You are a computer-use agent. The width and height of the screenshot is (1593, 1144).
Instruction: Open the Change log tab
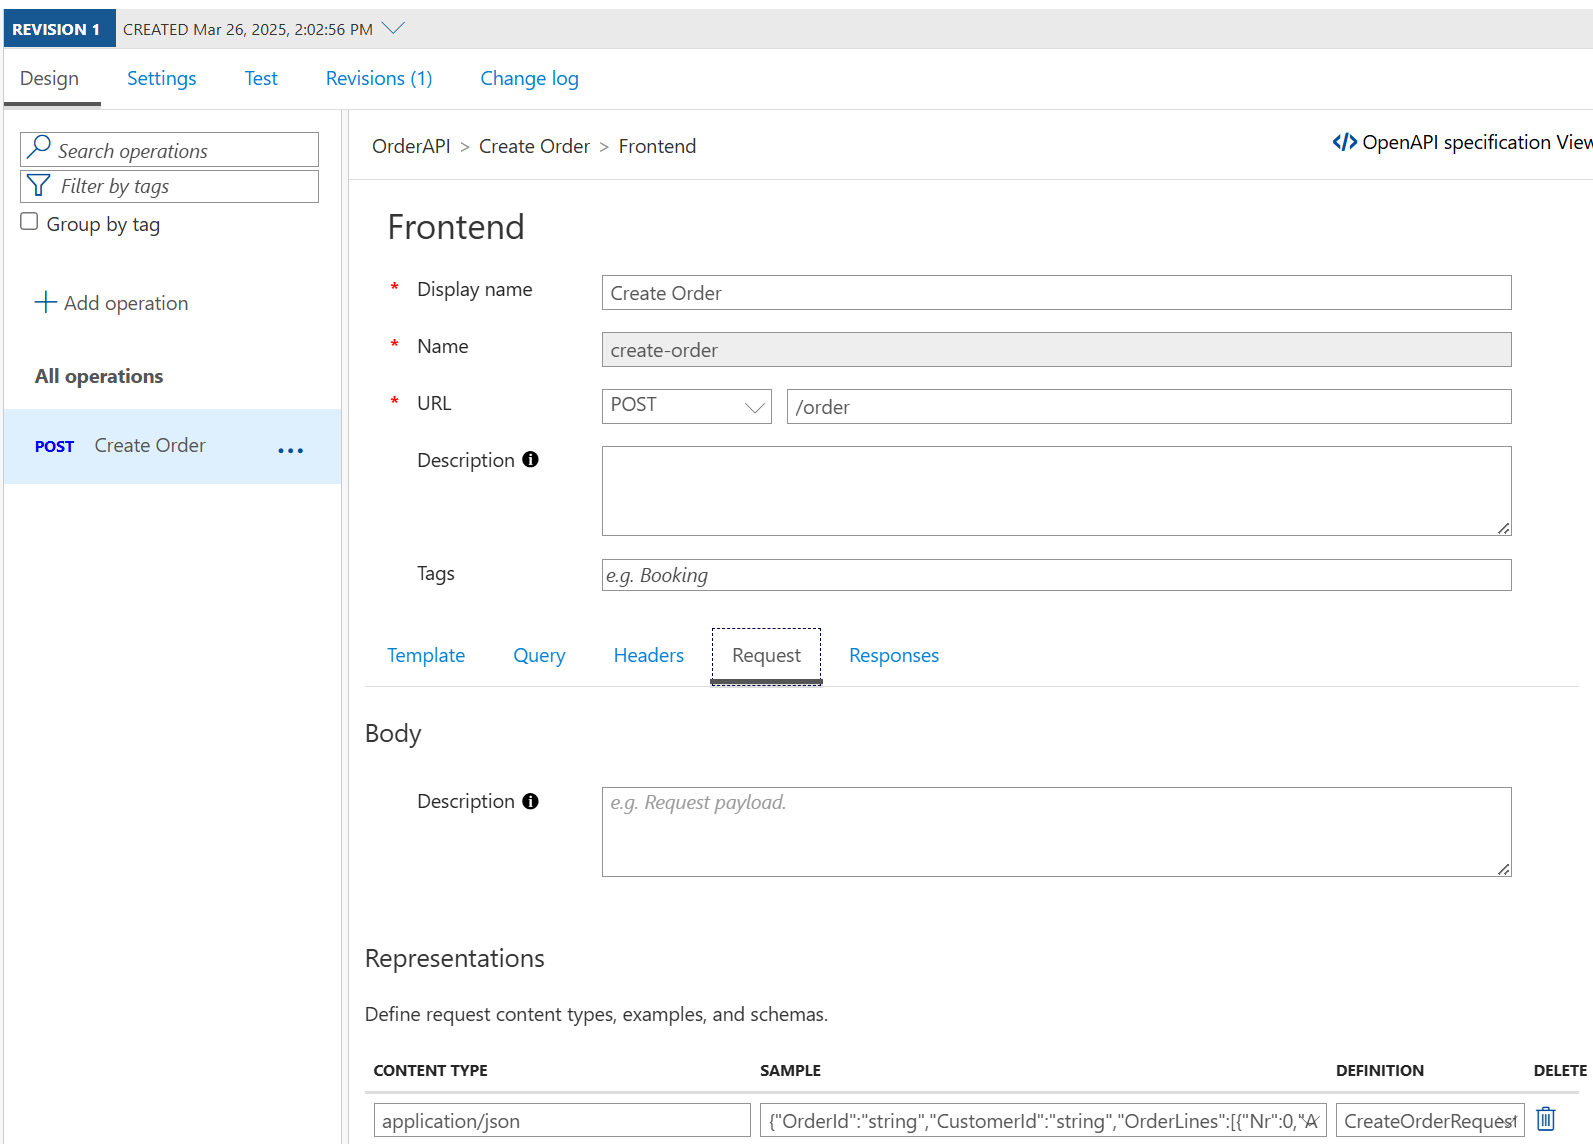point(529,78)
